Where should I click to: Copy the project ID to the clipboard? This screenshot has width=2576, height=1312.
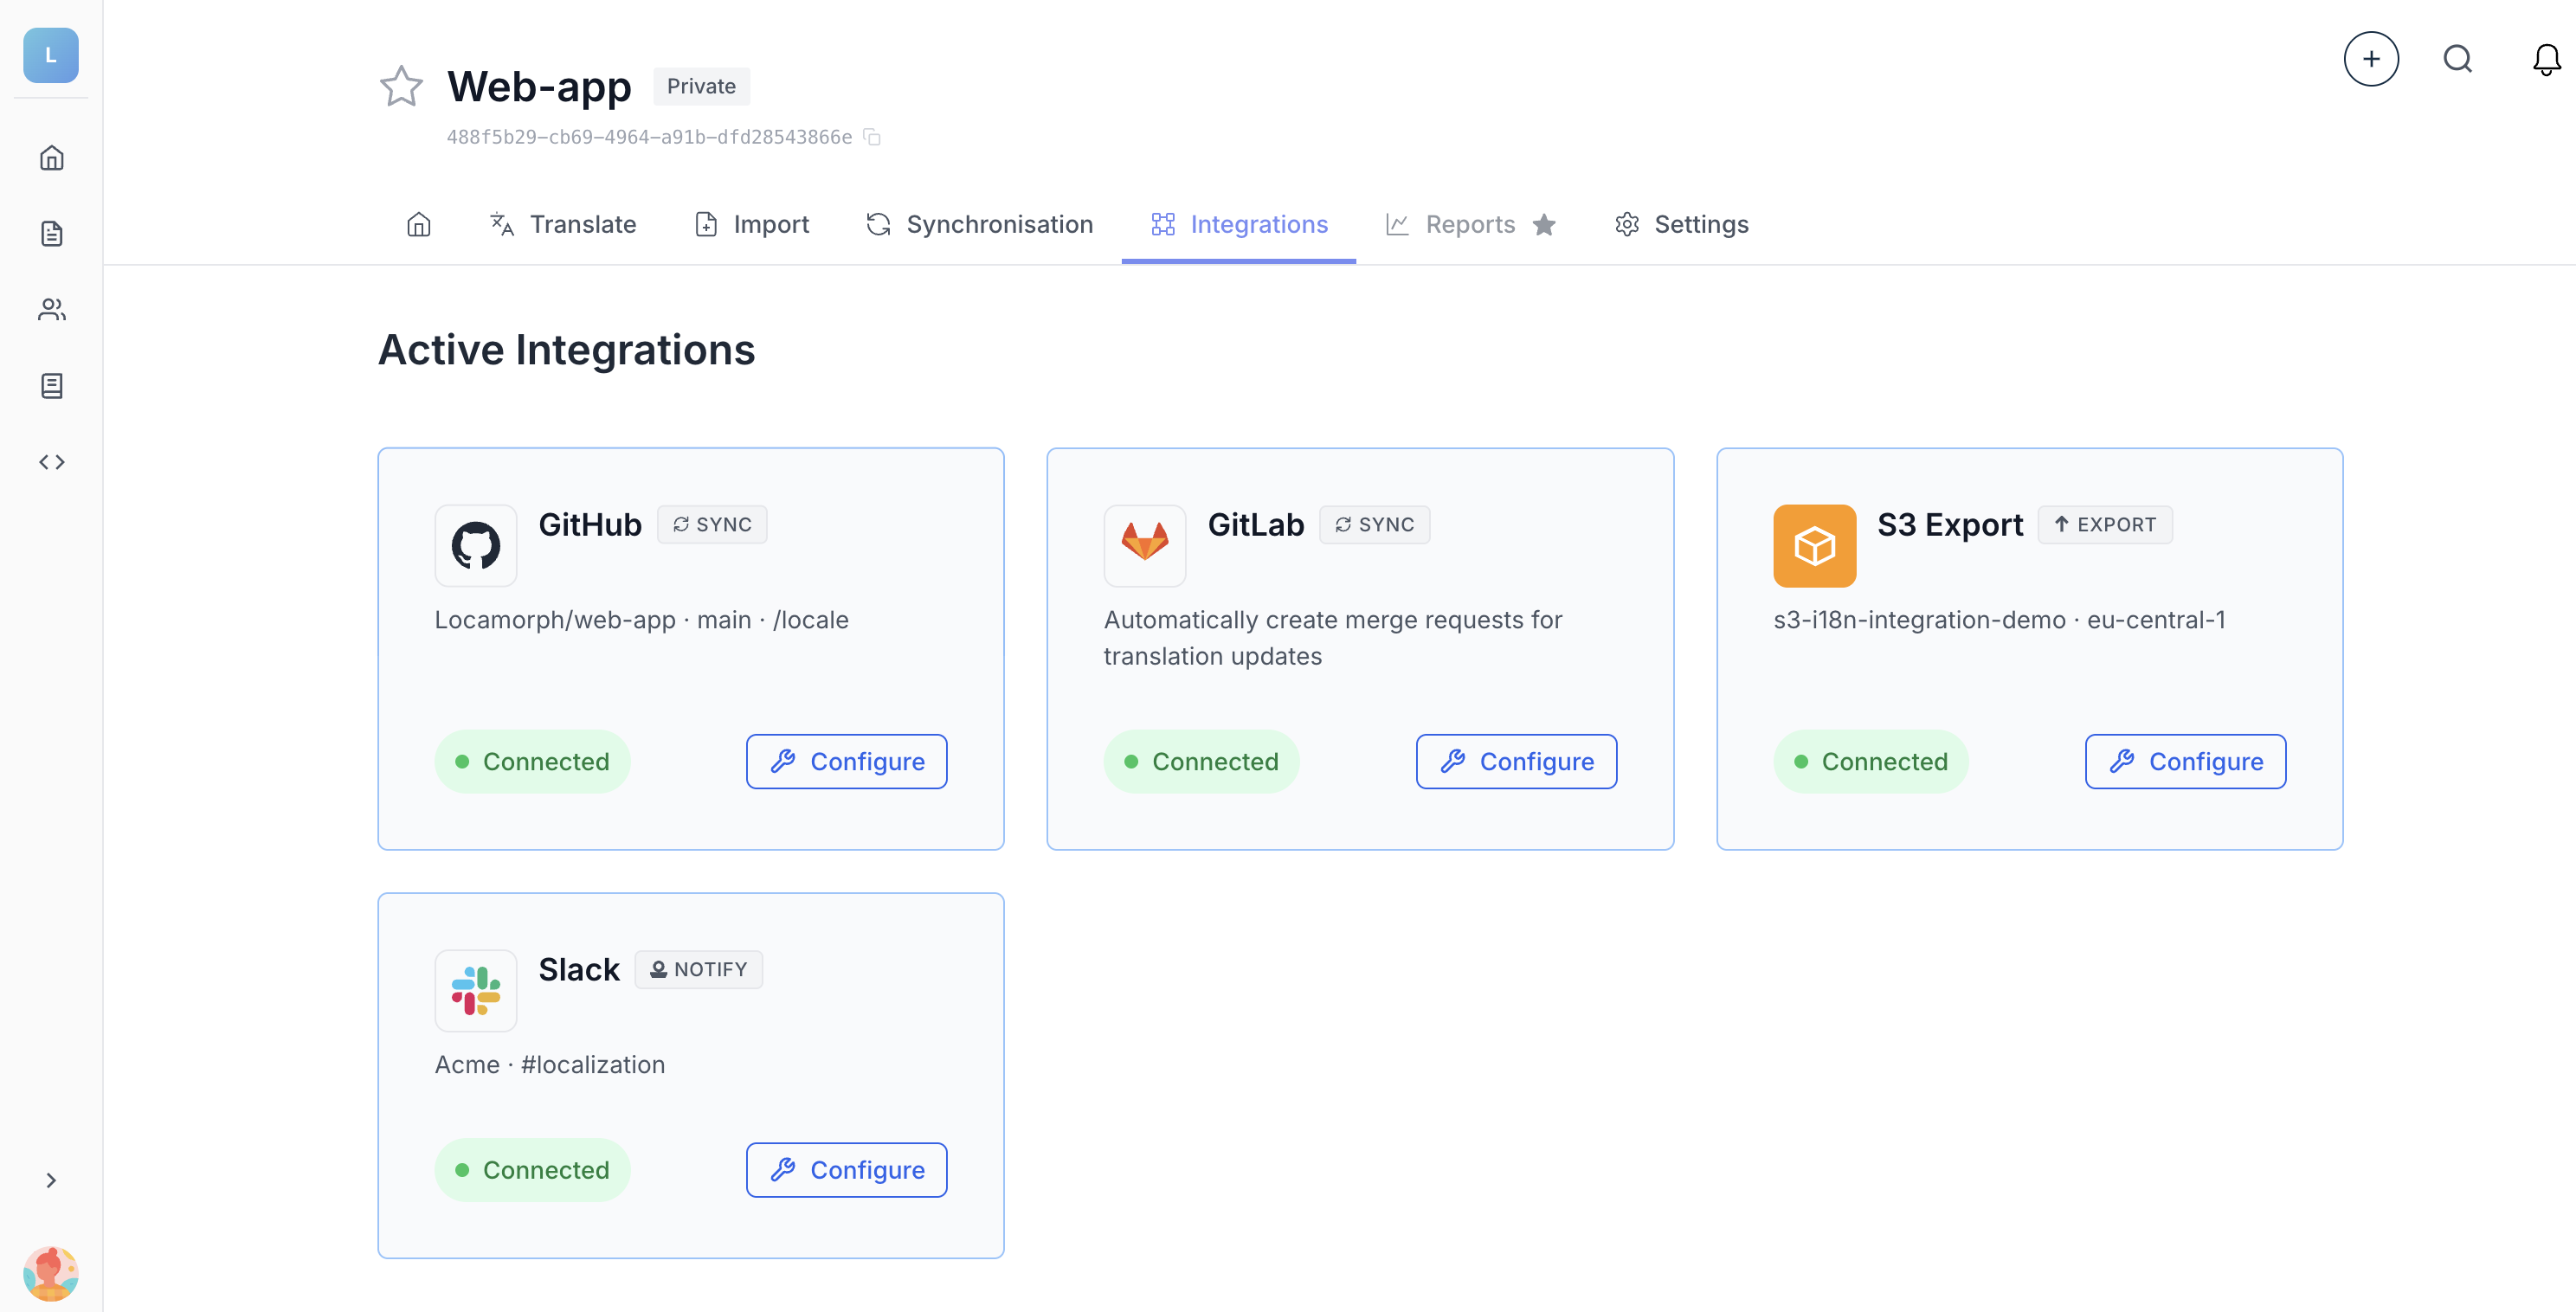[x=872, y=137]
